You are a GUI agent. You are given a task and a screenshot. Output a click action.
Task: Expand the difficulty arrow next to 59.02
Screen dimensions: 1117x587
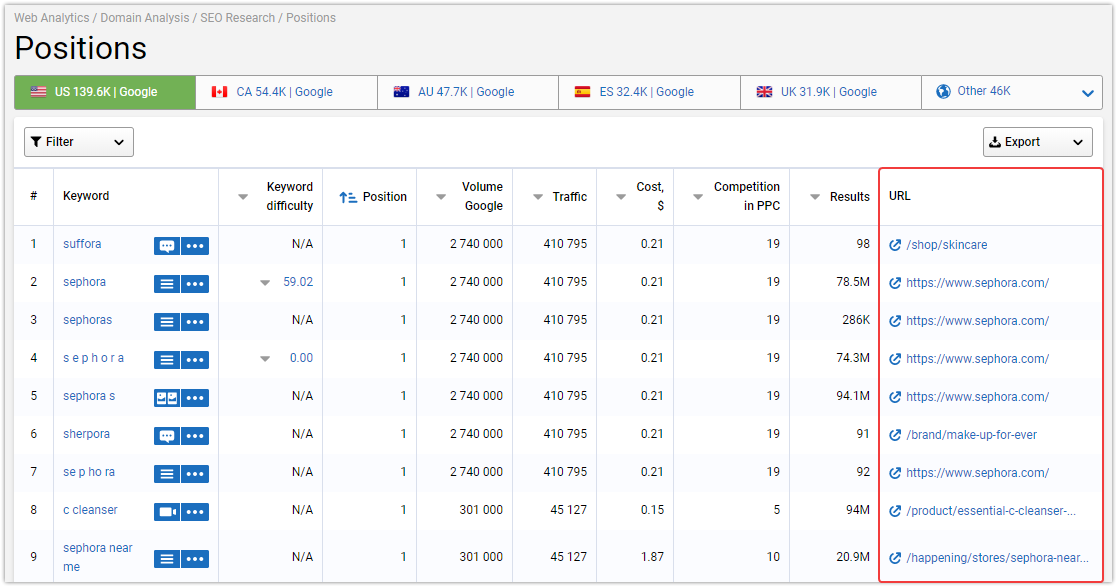pyautogui.click(x=265, y=283)
